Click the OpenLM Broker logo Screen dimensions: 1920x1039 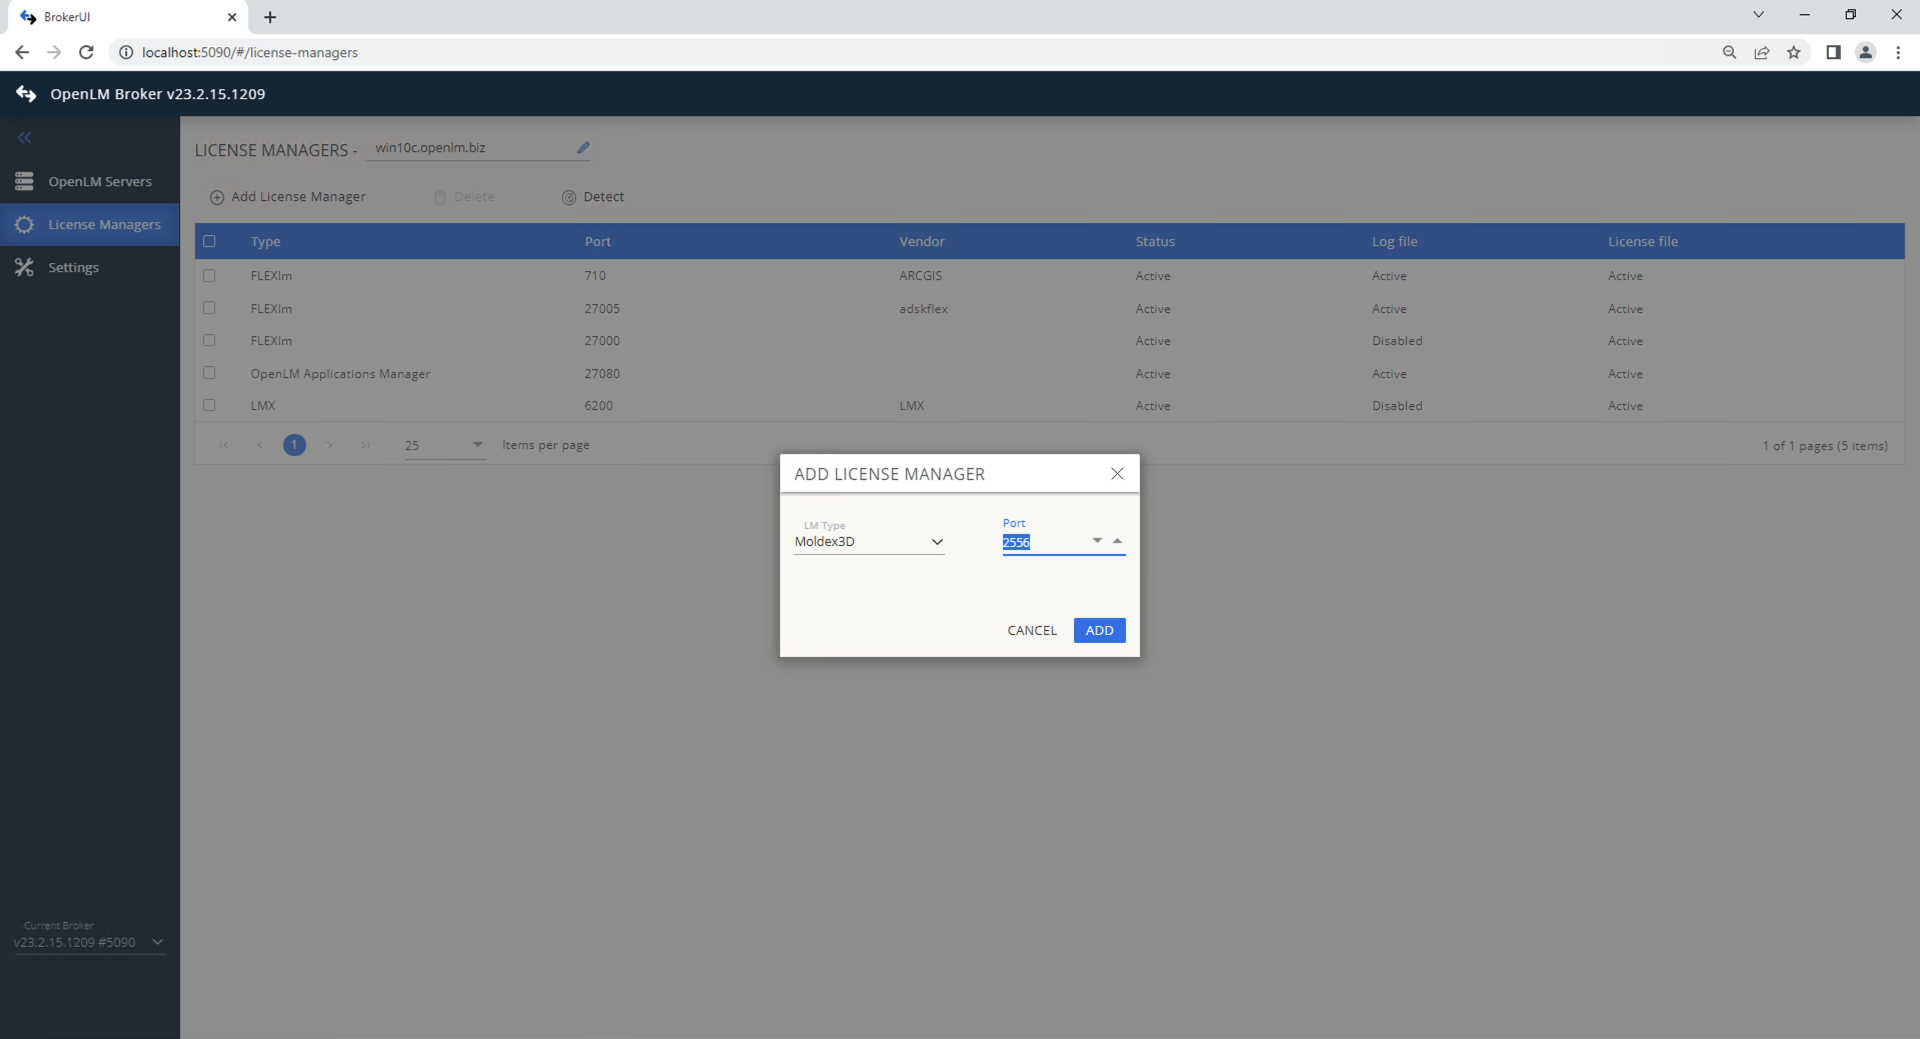25,93
